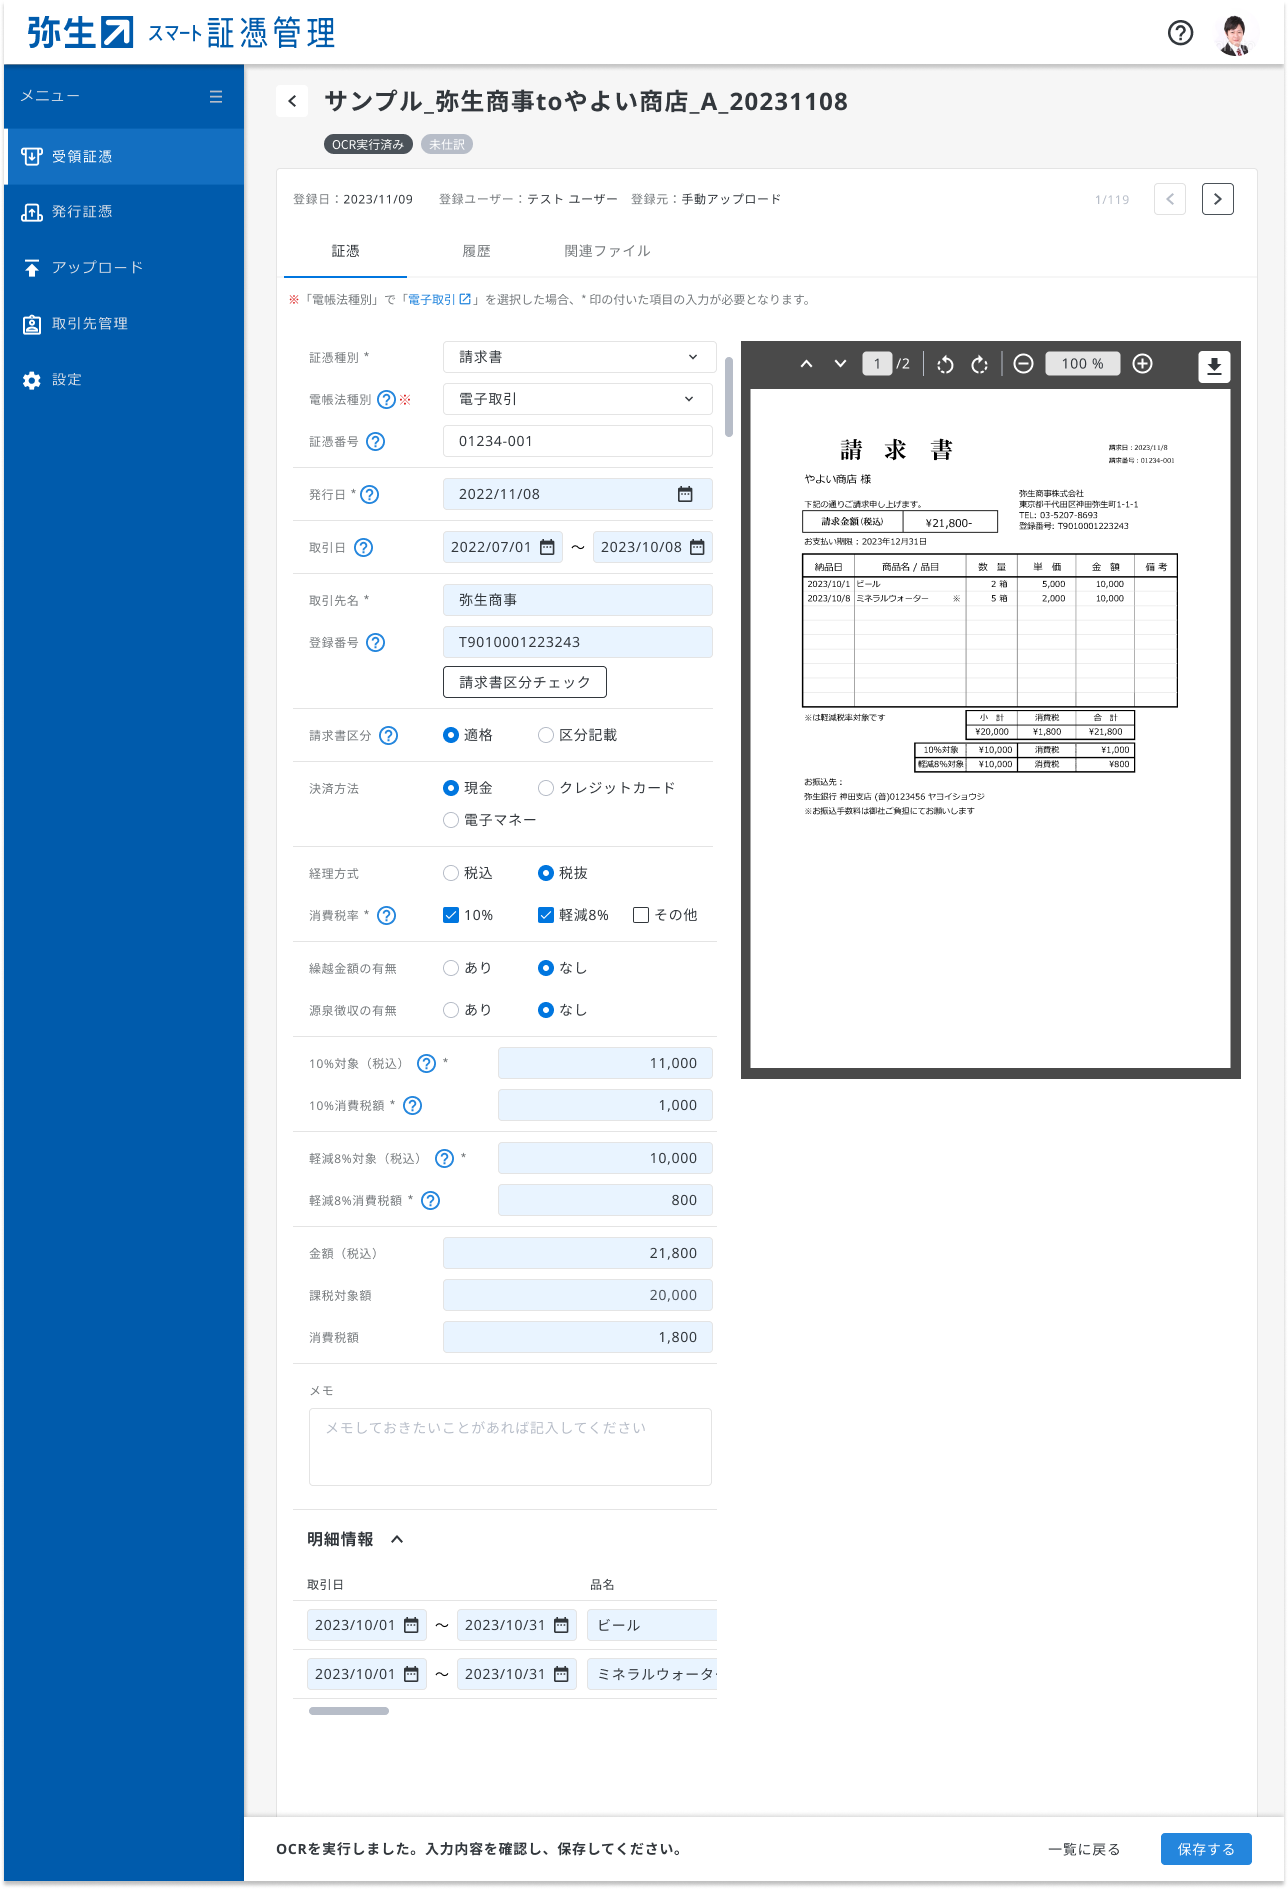
Task: Show help for 消費税率
Action: [x=386, y=915]
